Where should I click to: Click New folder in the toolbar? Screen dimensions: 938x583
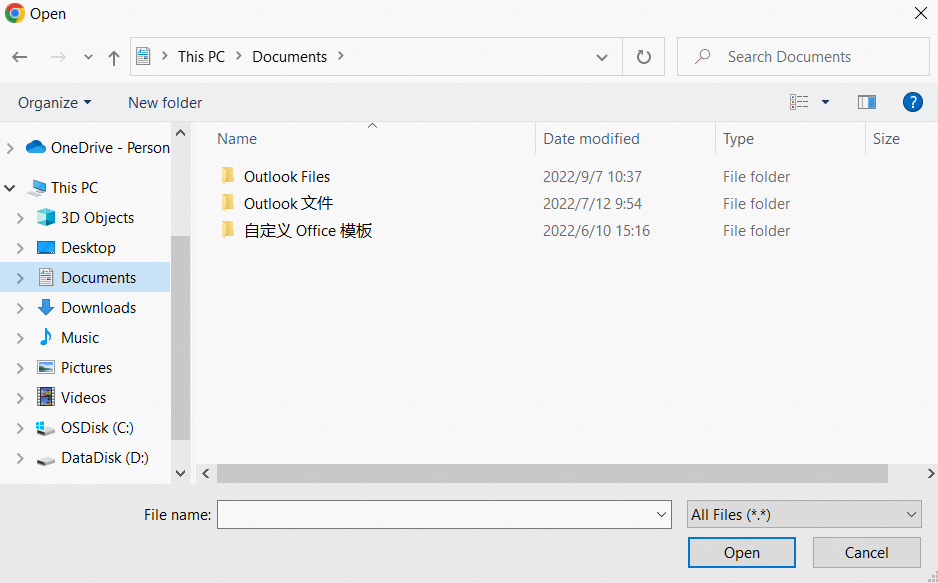coord(165,103)
